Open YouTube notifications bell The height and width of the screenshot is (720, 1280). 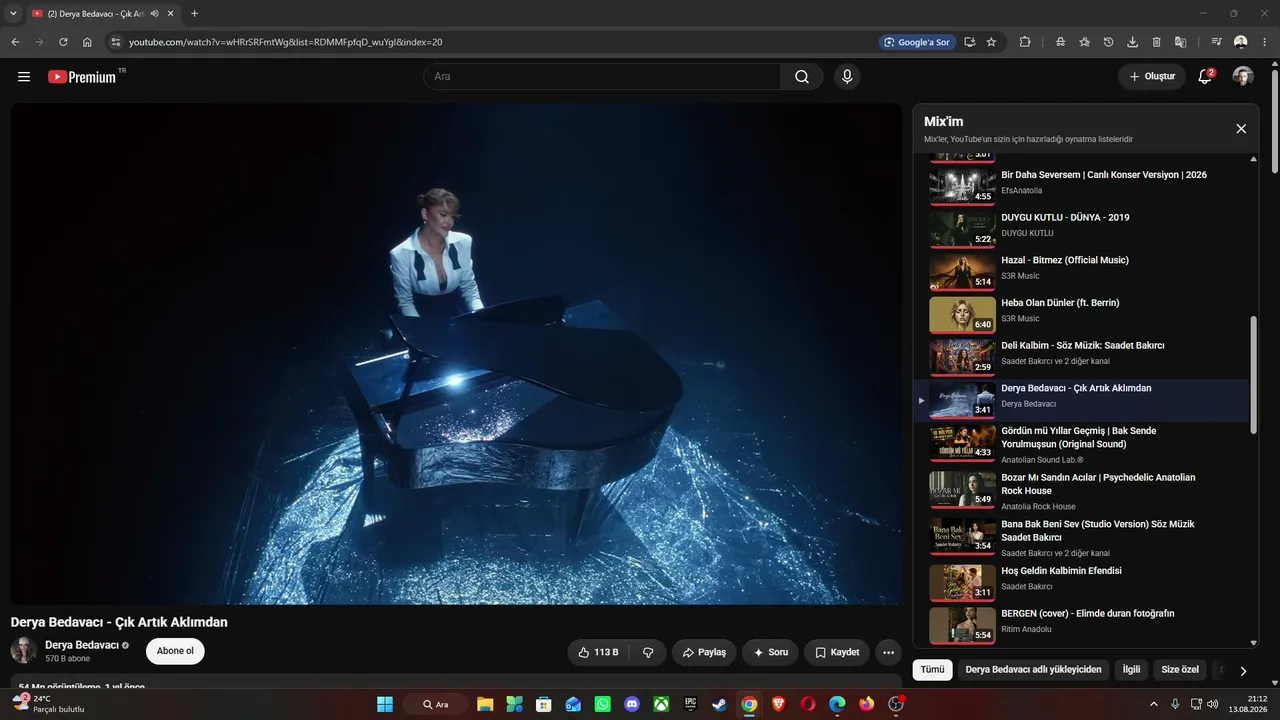point(1205,76)
